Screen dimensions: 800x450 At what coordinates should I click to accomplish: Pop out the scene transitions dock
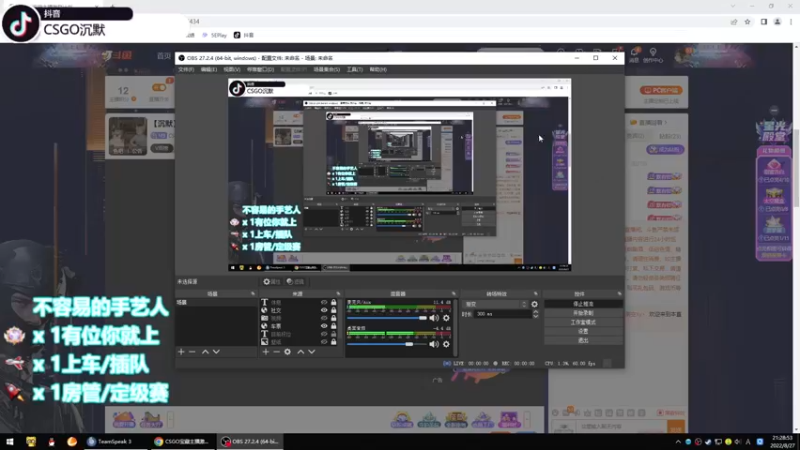(535, 294)
